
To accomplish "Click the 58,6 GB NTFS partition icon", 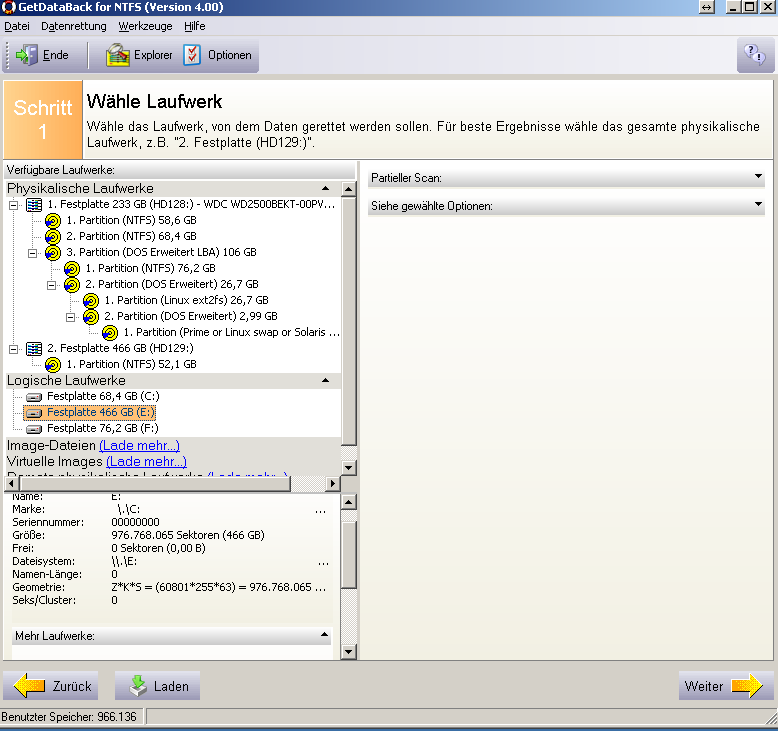I will click(53, 220).
